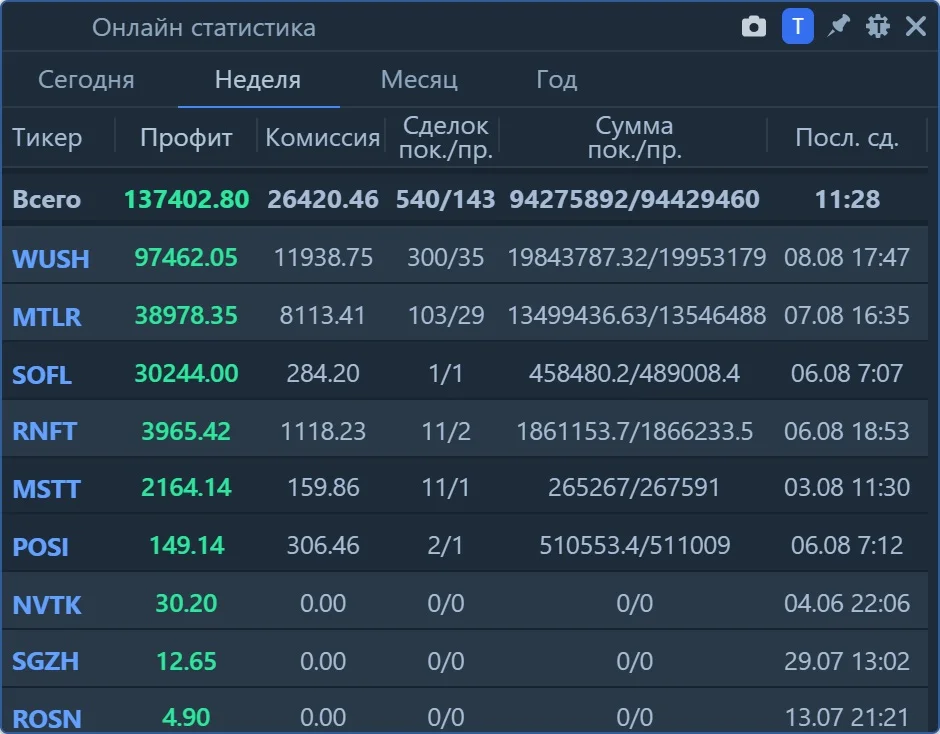940x734 pixels.
Task: Click MTLR commission 8113.41
Action: tap(323, 315)
